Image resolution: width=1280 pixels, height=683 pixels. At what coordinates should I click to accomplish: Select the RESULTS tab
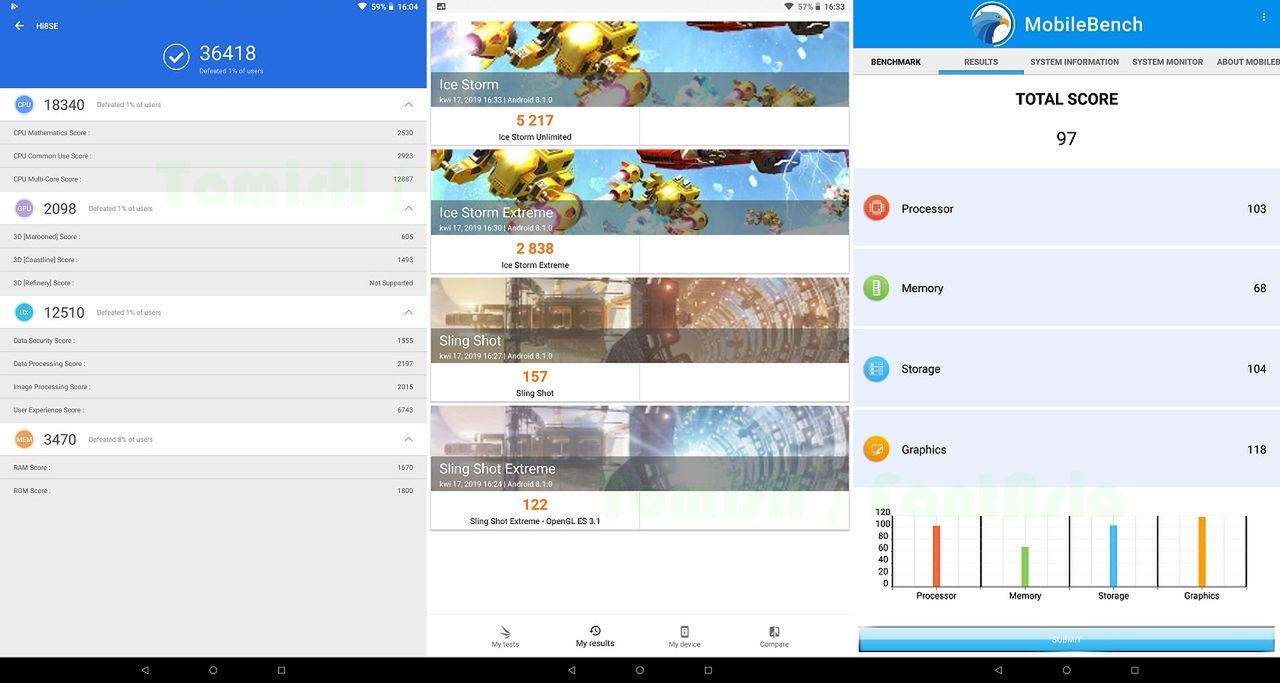(981, 62)
